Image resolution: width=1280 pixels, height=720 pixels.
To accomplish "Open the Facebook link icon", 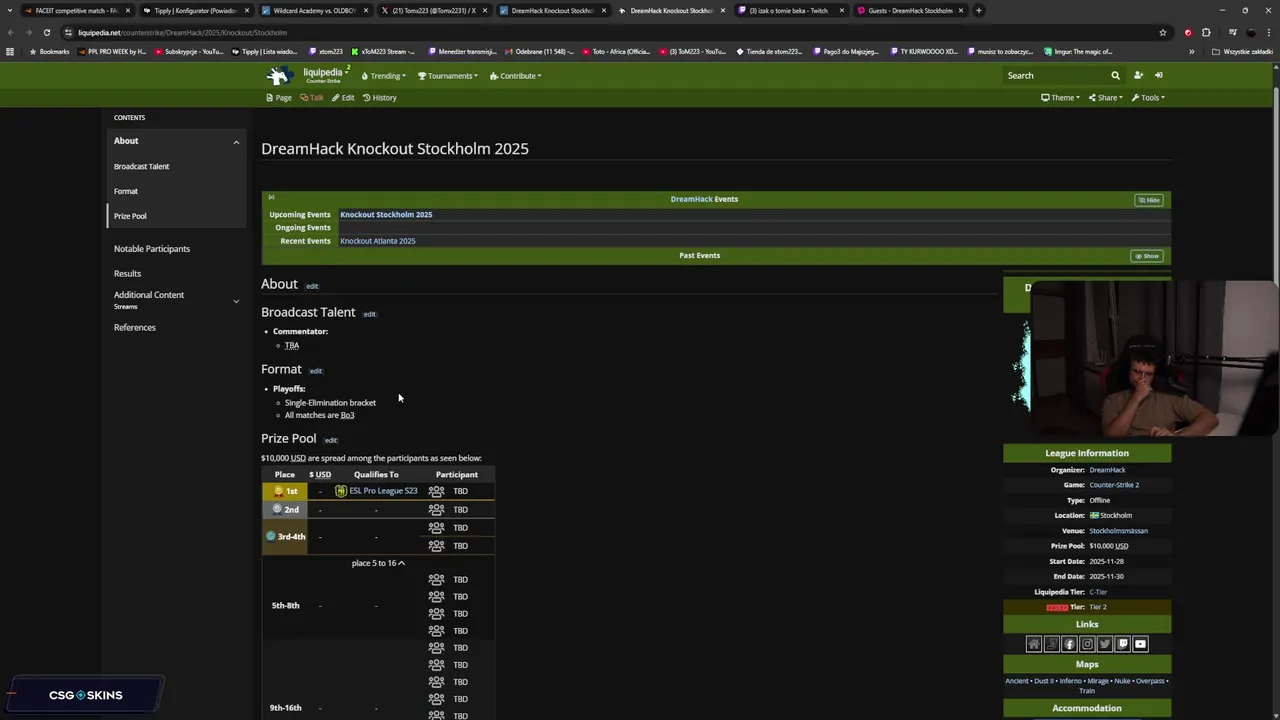I will click(x=1069, y=644).
